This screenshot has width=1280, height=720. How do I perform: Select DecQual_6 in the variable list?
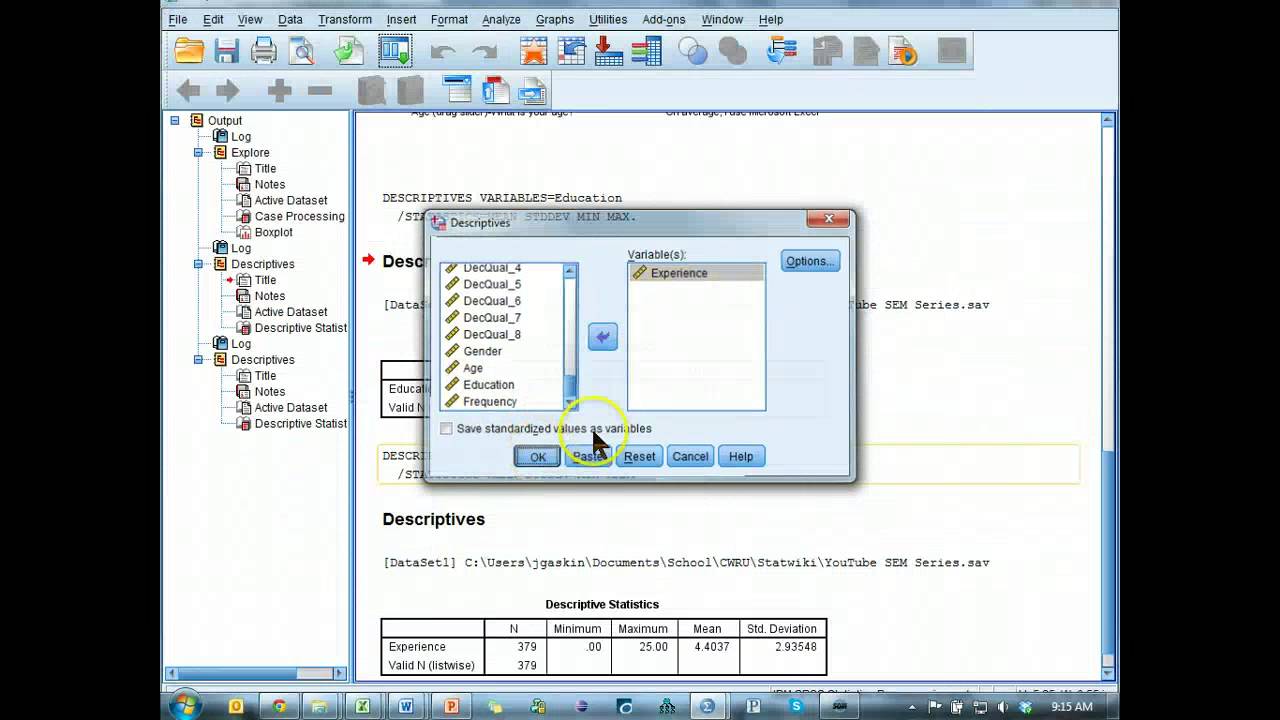[492, 301]
